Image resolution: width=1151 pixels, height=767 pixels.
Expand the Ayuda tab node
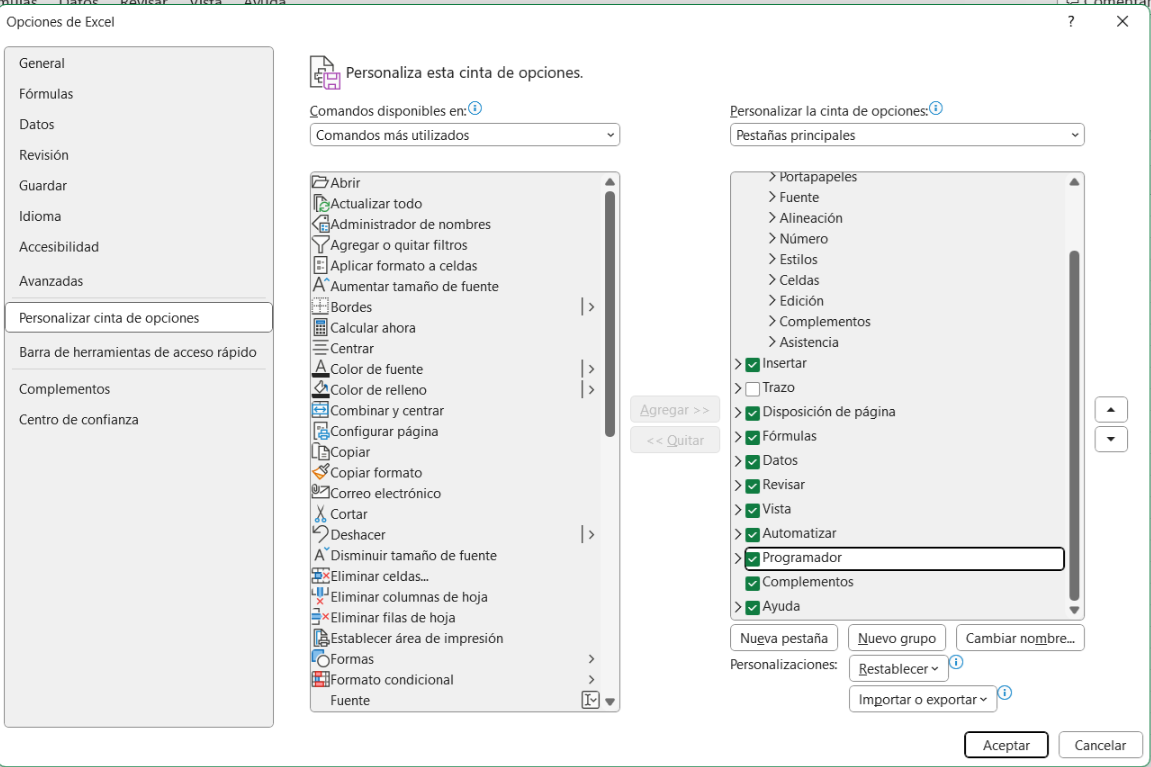(738, 606)
